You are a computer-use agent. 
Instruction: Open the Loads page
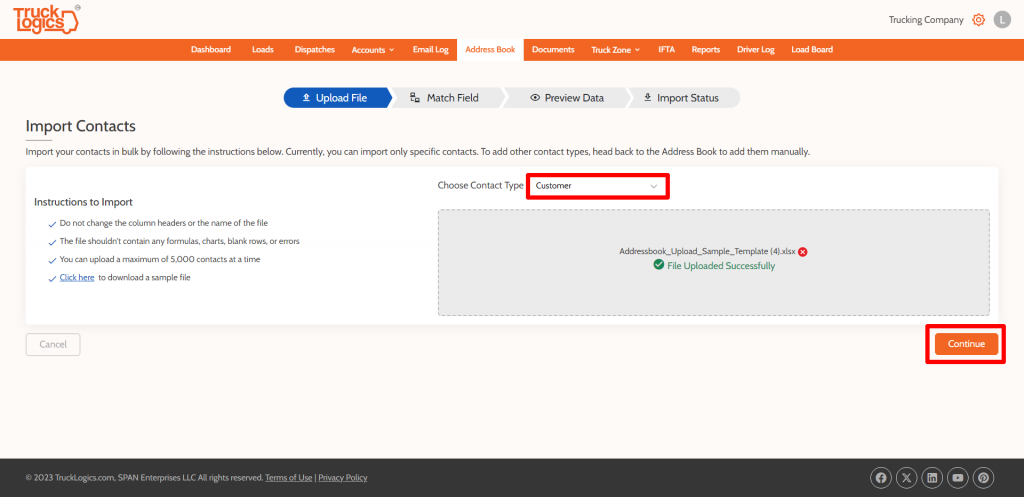(x=263, y=50)
